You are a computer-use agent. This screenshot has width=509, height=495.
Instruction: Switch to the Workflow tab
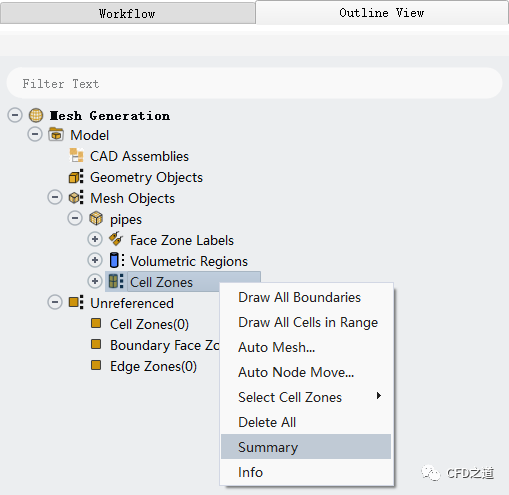point(128,13)
